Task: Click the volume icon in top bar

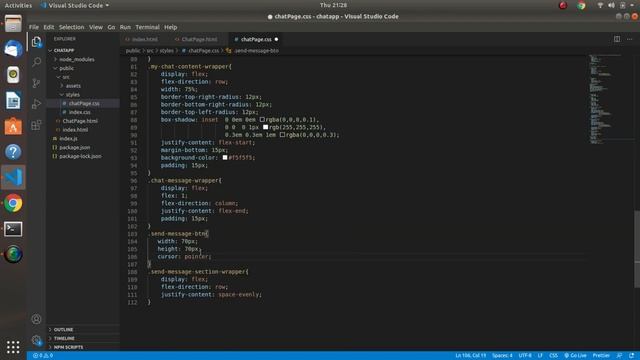Action: [x=611, y=5]
